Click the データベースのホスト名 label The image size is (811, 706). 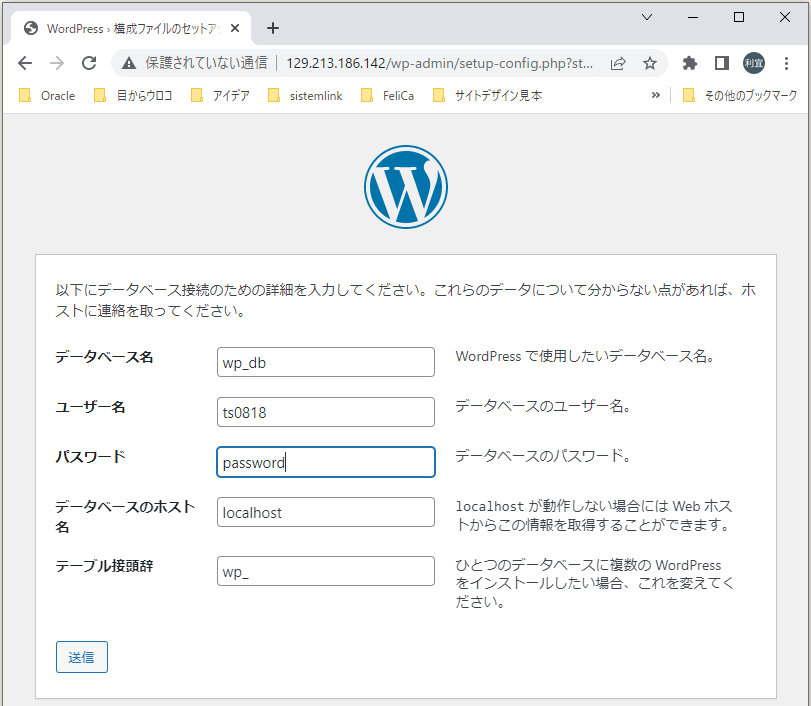125,517
